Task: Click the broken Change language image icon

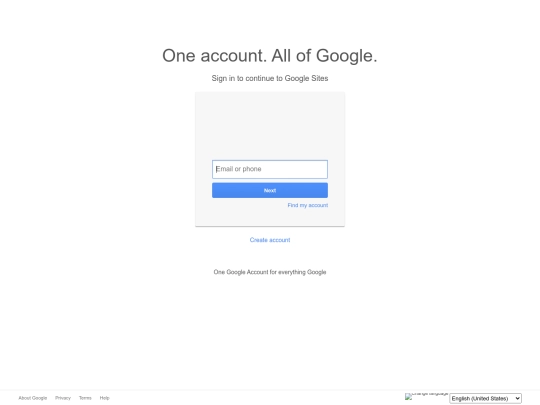Action: (426, 396)
